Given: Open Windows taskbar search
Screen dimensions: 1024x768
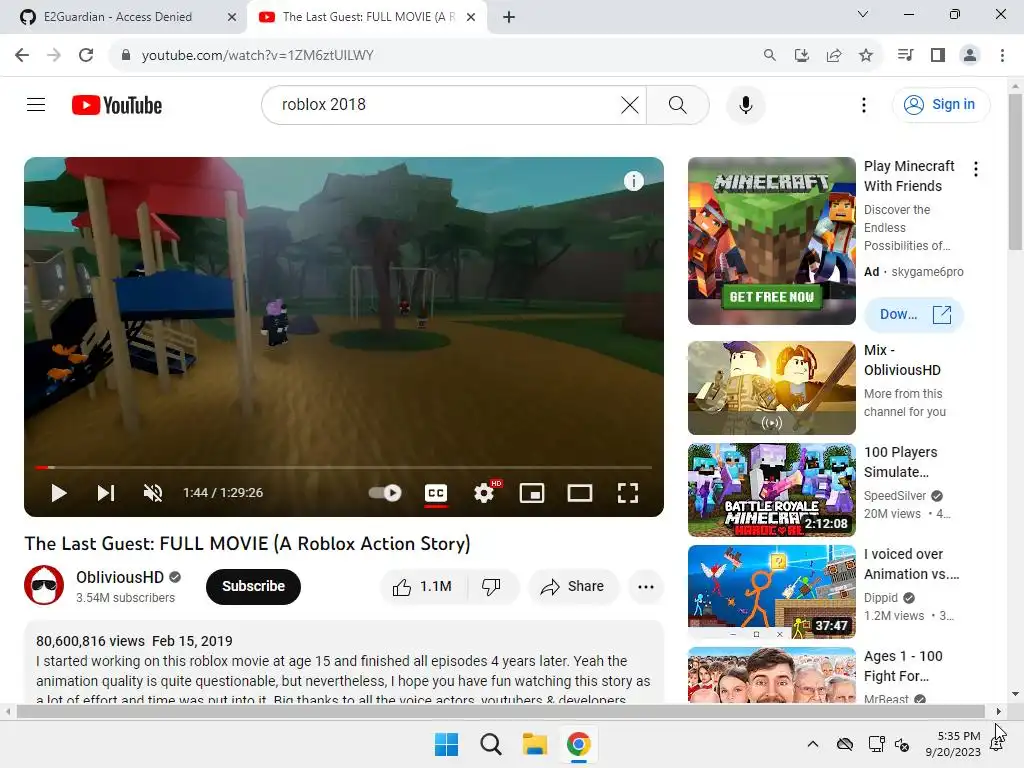Looking at the screenshot, I should 490,744.
